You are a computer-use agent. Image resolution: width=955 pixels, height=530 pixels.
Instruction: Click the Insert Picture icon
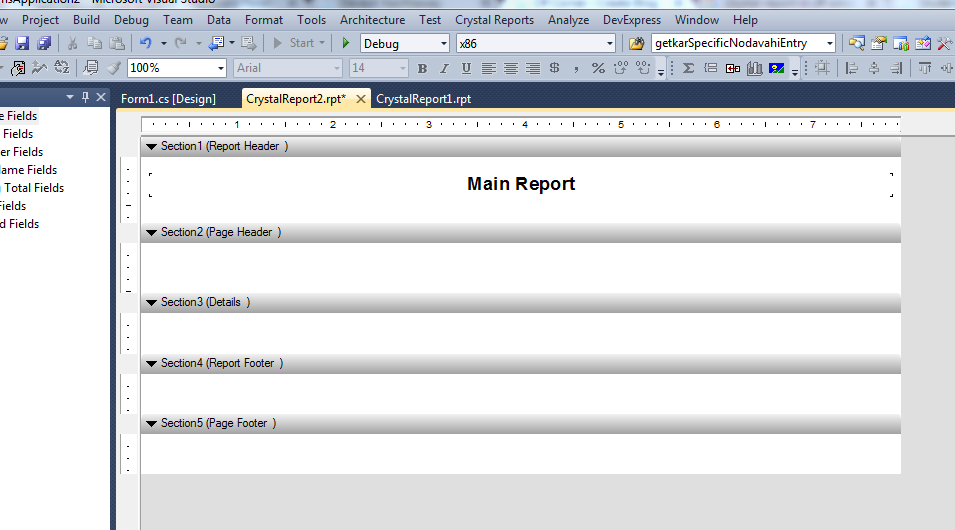(x=777, y=68)
